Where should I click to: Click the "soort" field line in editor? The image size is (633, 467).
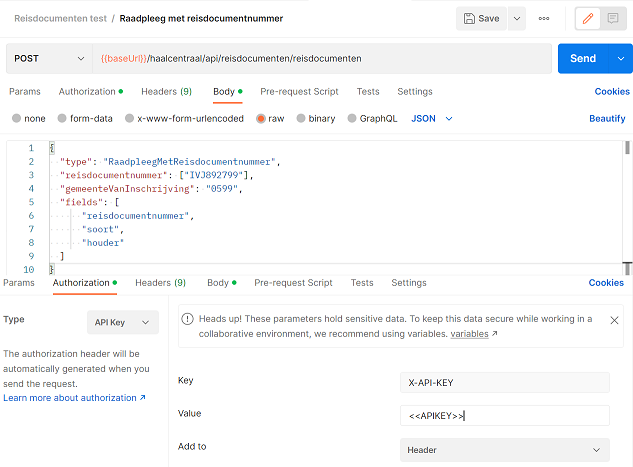pos(103,229)
